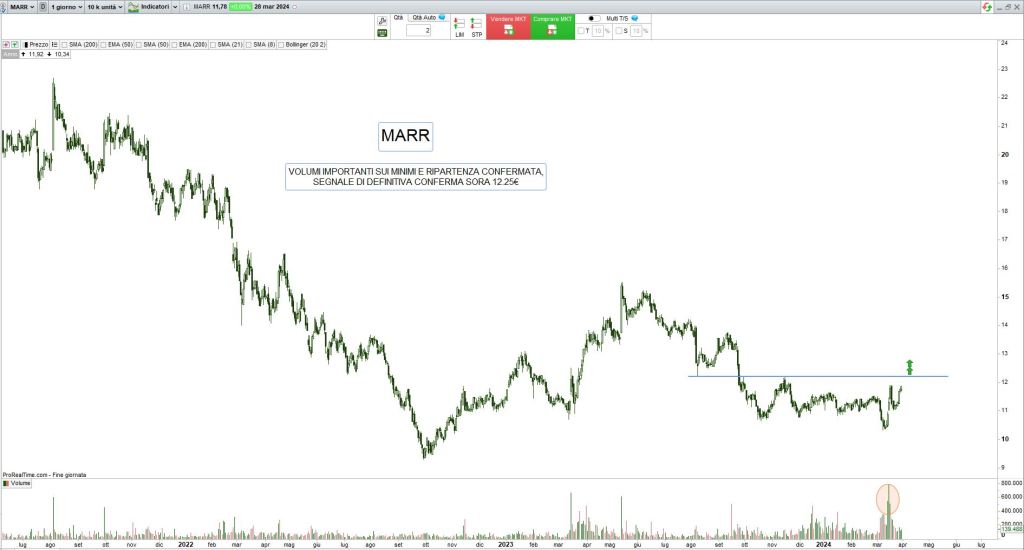
Task: Tick the T take-profit checkbox
Action: coord(581,31)
